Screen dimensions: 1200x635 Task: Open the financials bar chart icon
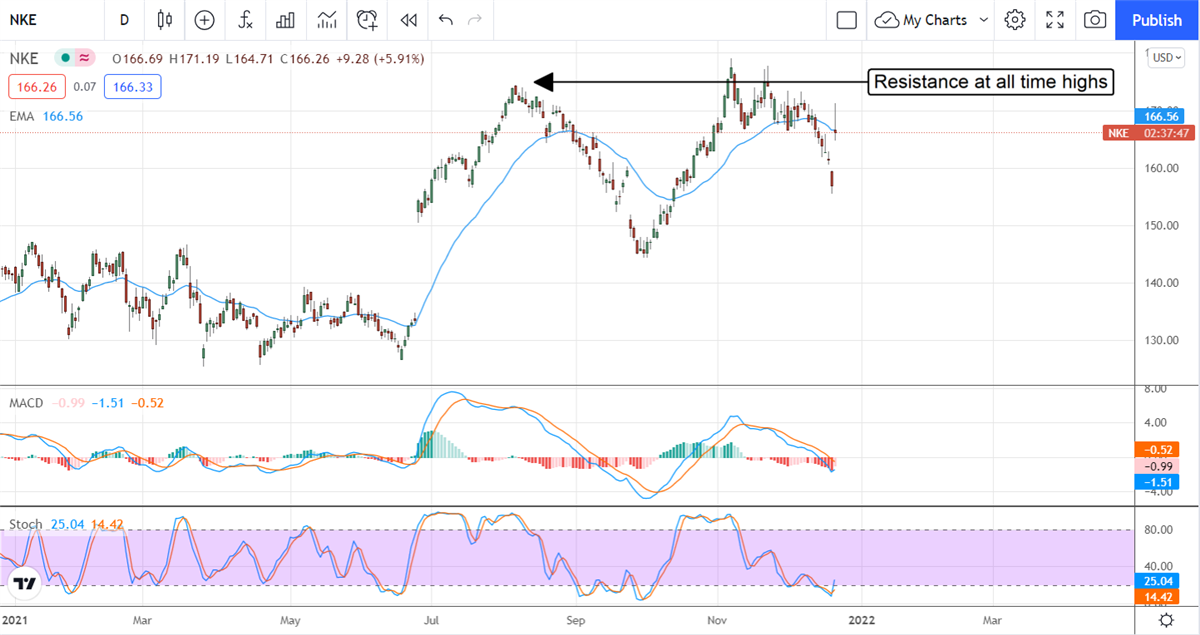(x=285, y=20)
